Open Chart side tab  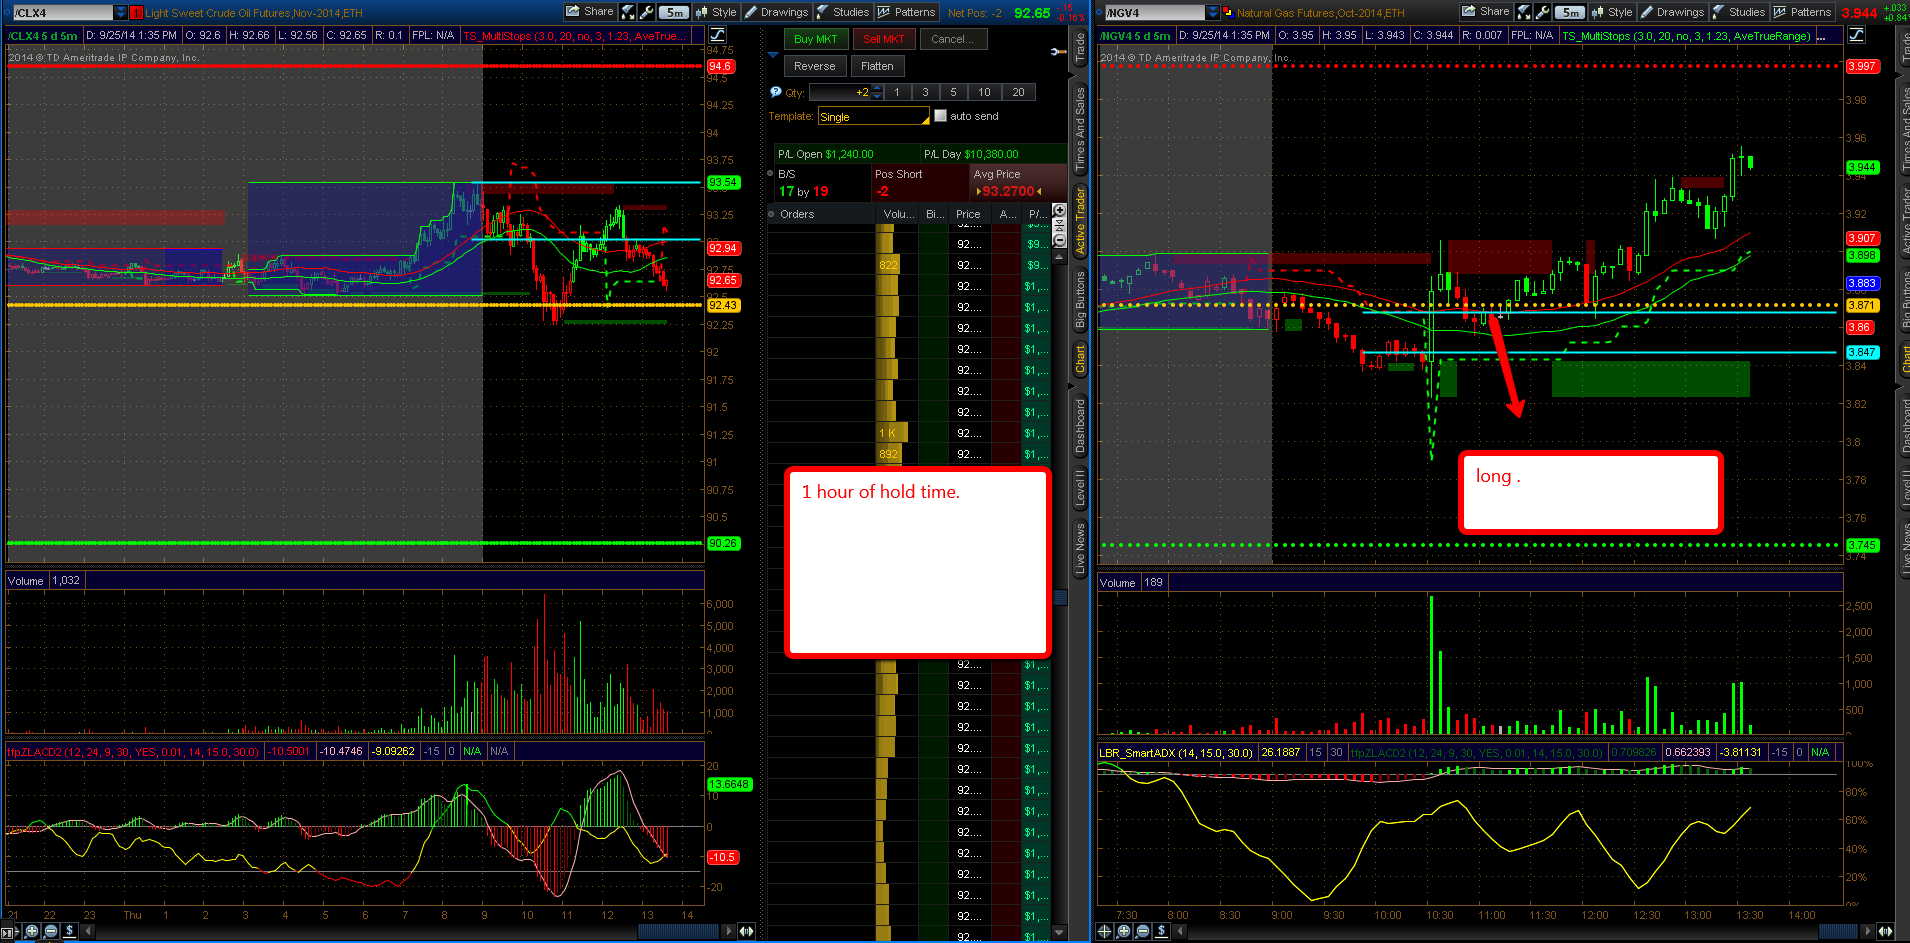click(x=1080, y=360)
